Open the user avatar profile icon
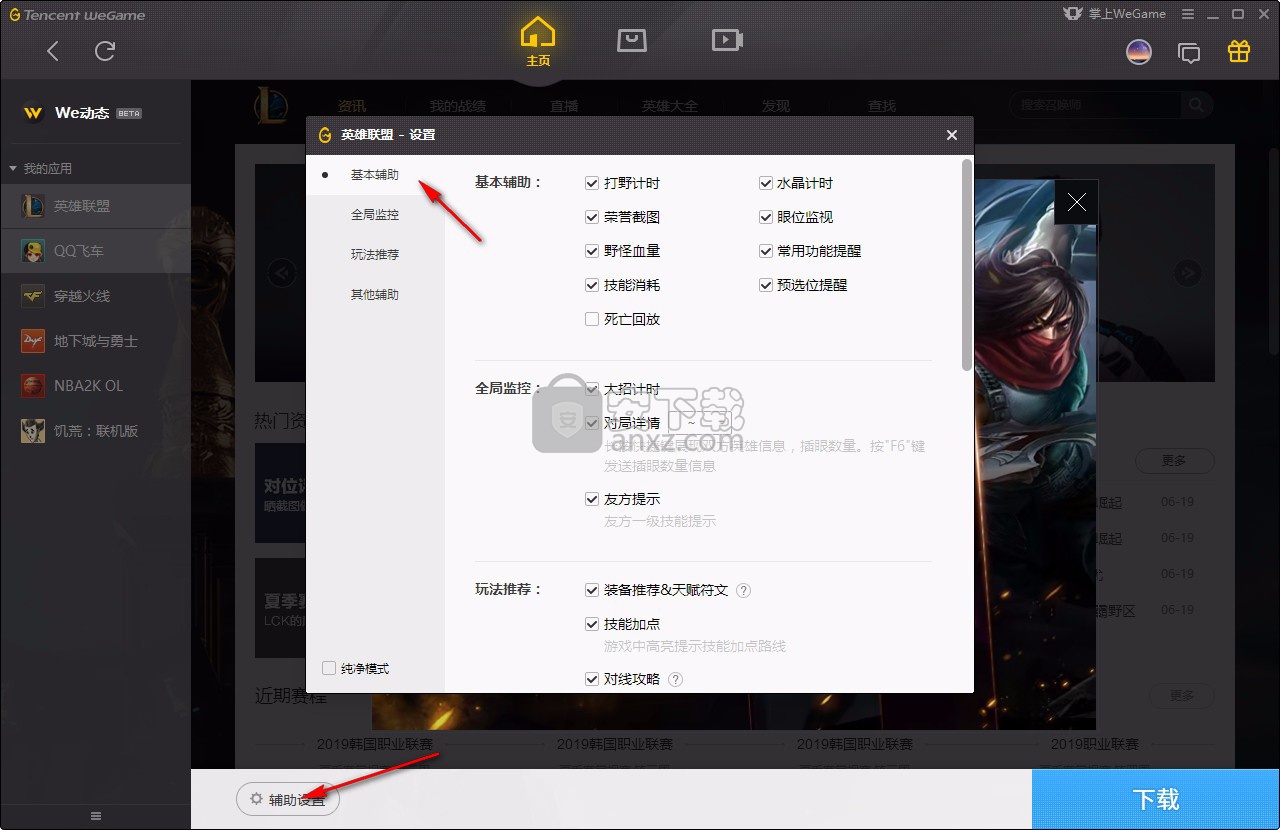 (1139, 52)
